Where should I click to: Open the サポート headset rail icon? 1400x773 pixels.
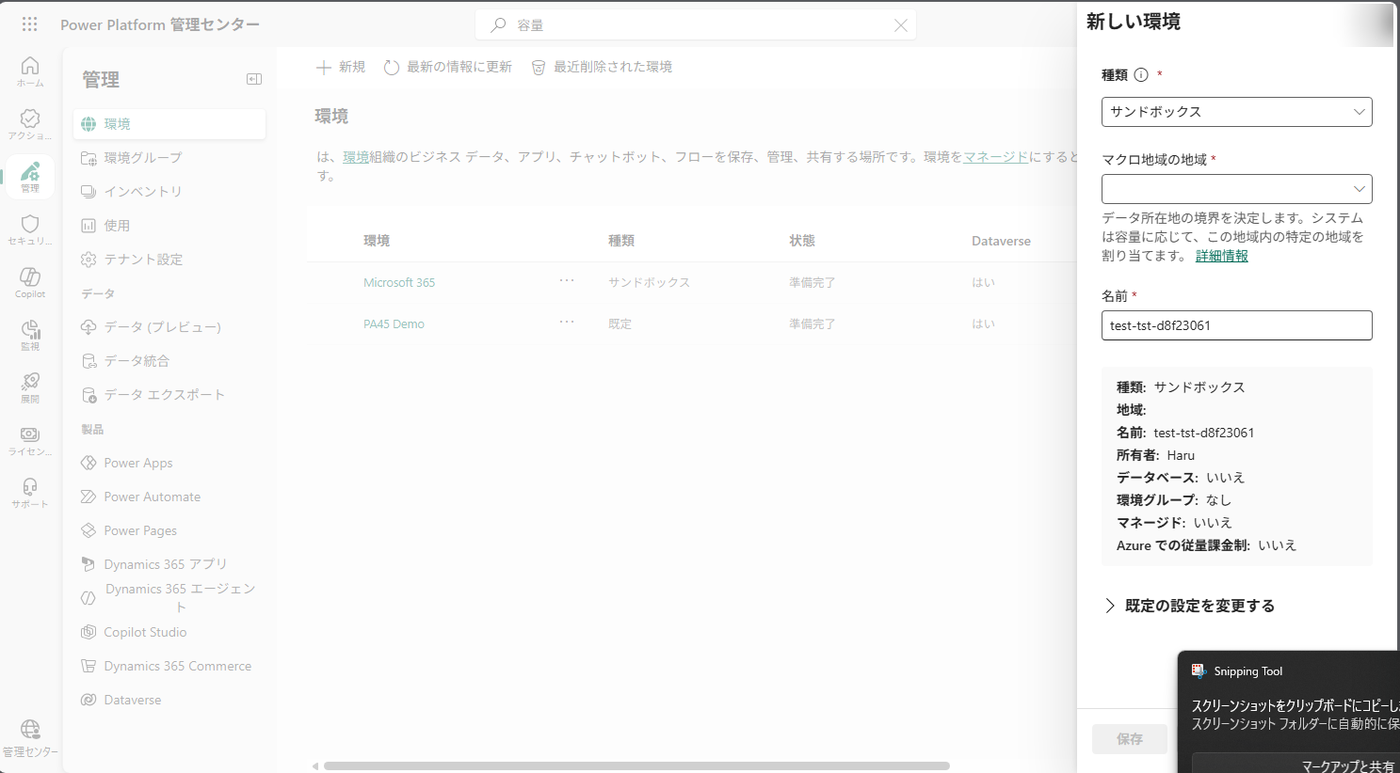pyautogui.click(x=30, y=493)
